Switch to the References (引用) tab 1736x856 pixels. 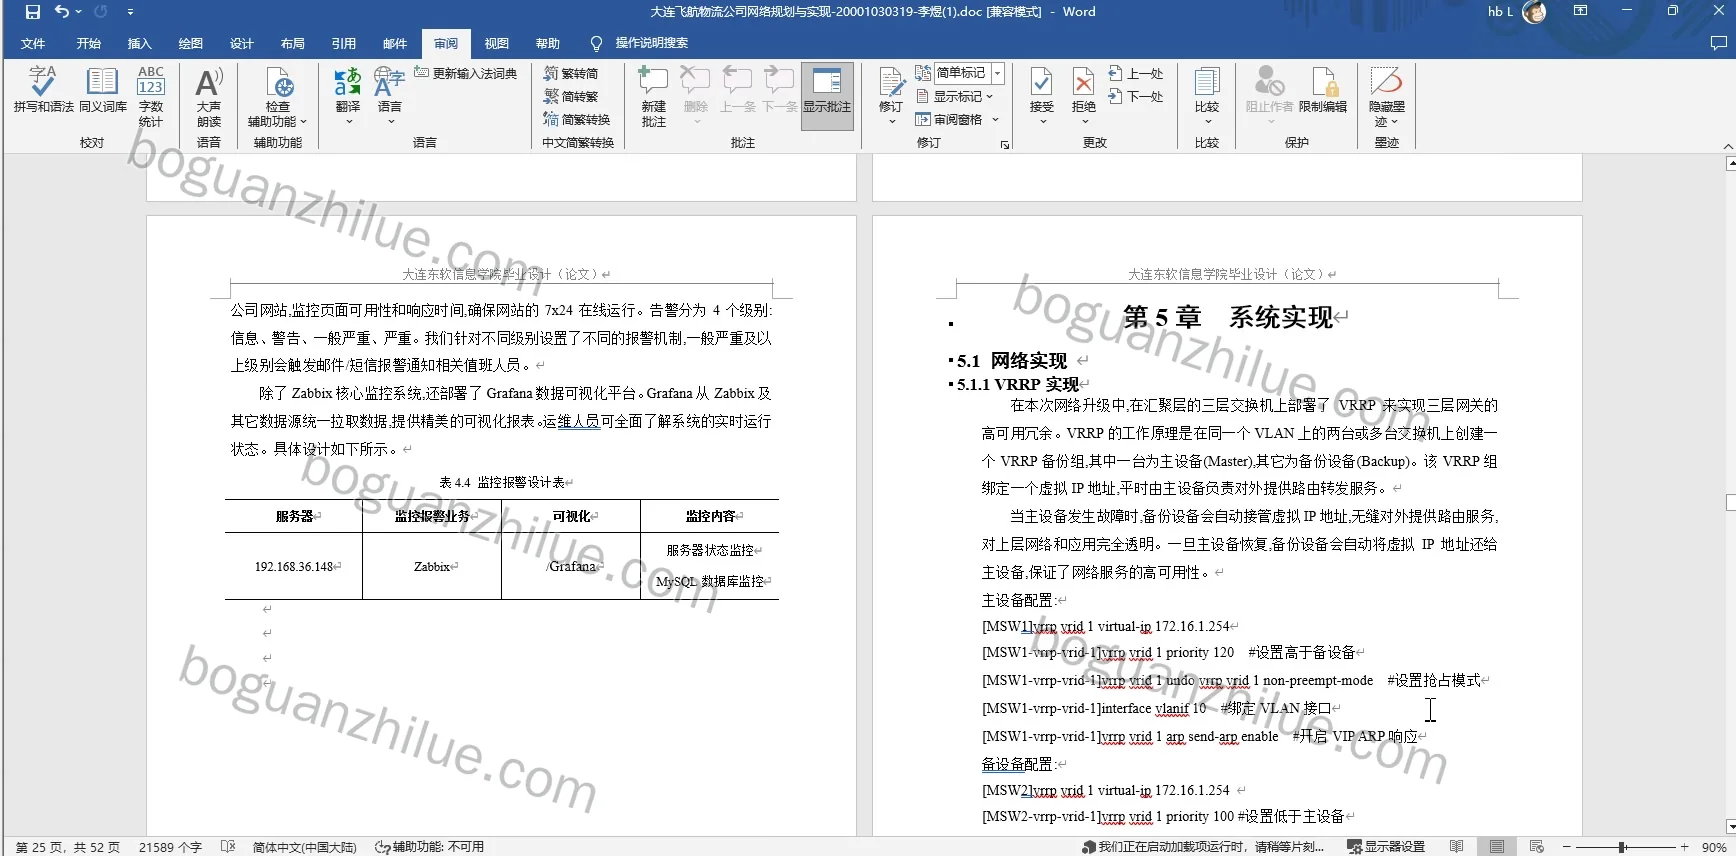(344, 43)
